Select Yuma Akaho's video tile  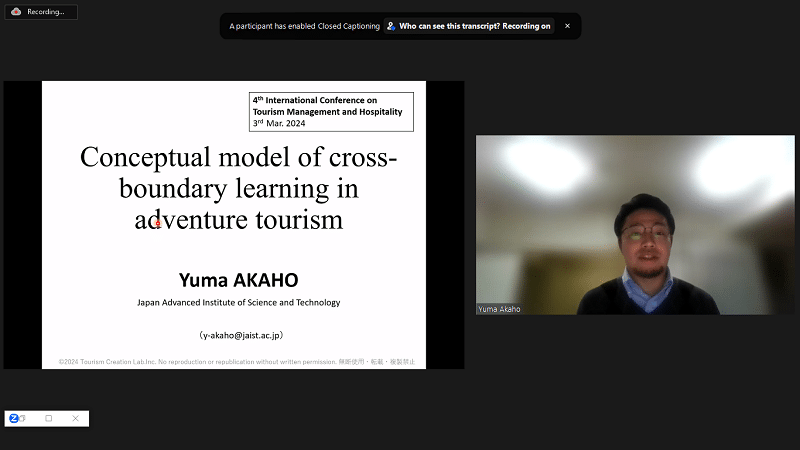635,225
